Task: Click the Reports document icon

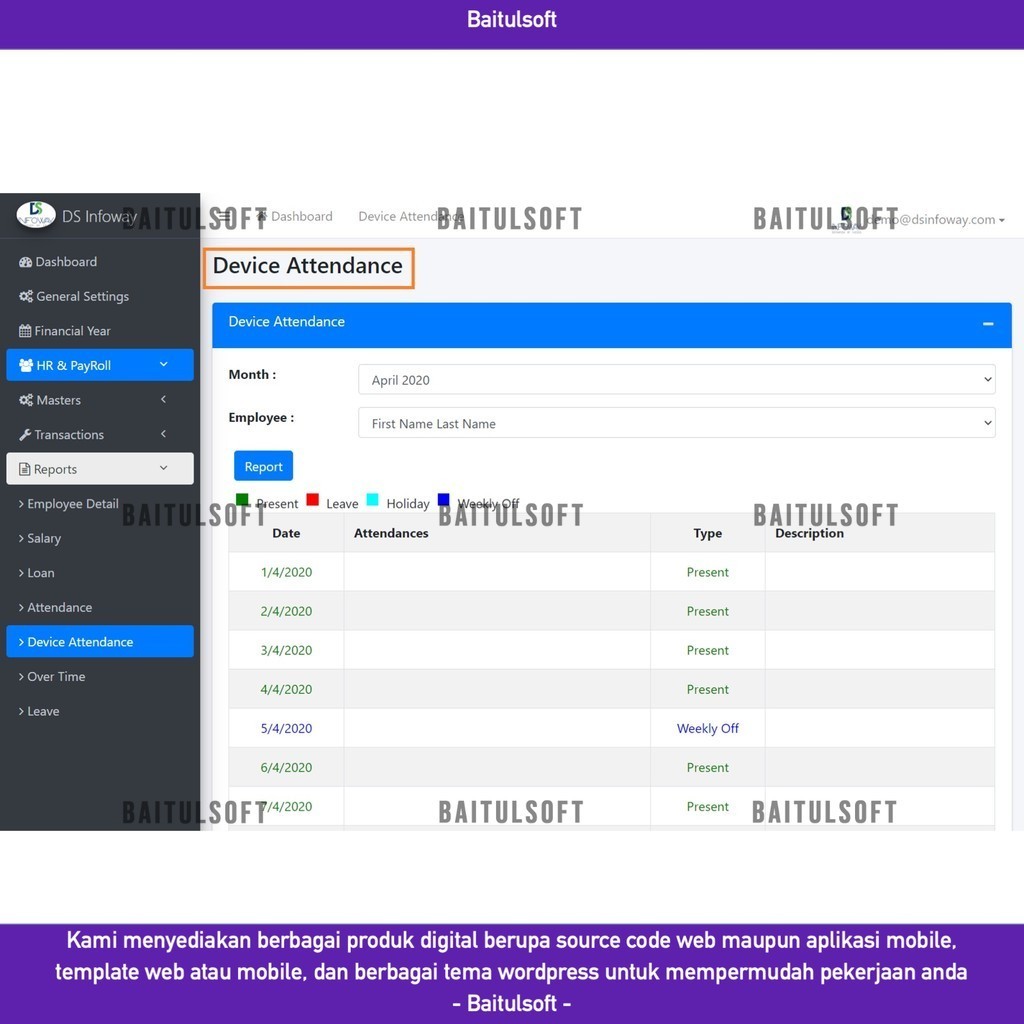Action: (24, 469)
